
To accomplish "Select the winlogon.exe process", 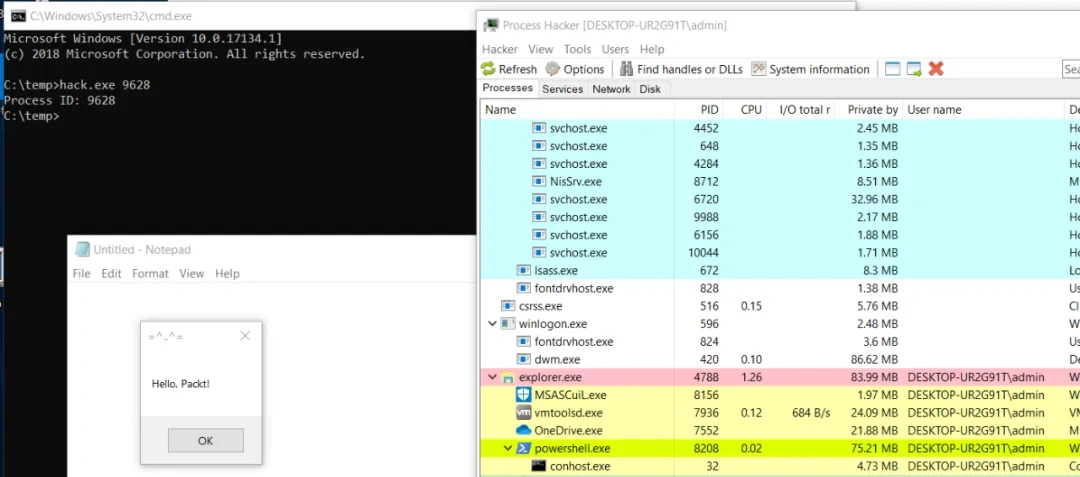I will click(780, 324).
